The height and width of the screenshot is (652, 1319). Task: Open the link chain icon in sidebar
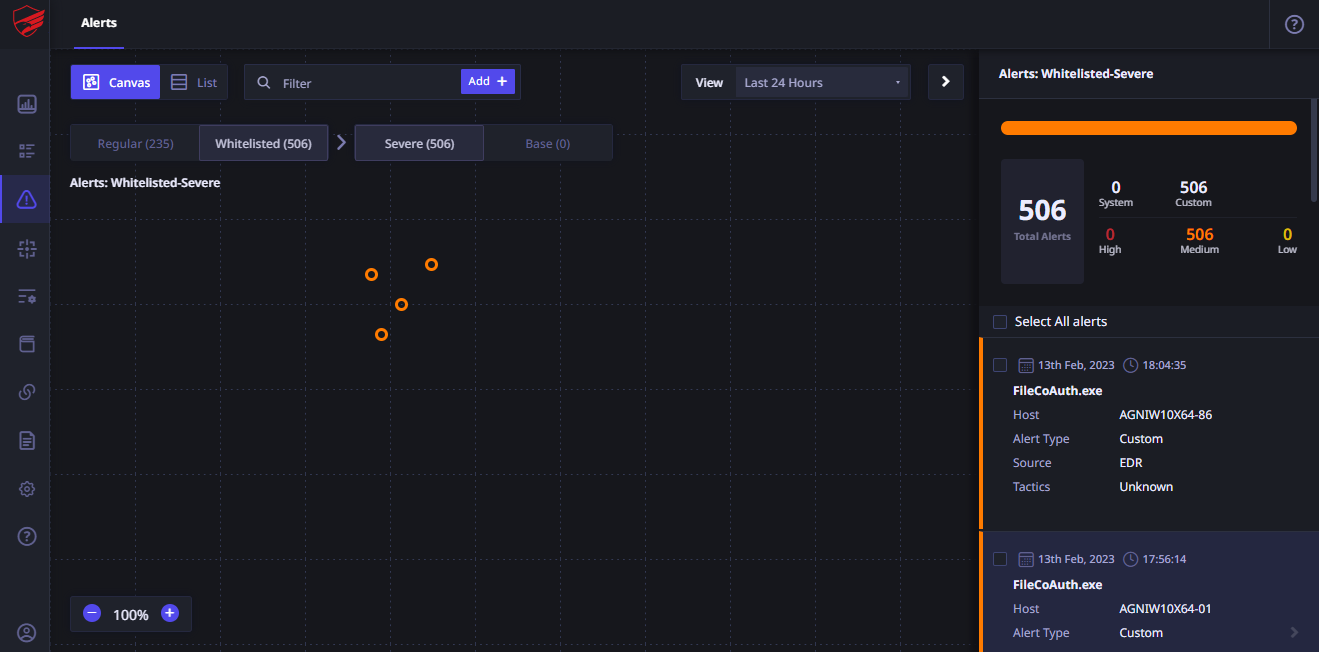point(27,392)
